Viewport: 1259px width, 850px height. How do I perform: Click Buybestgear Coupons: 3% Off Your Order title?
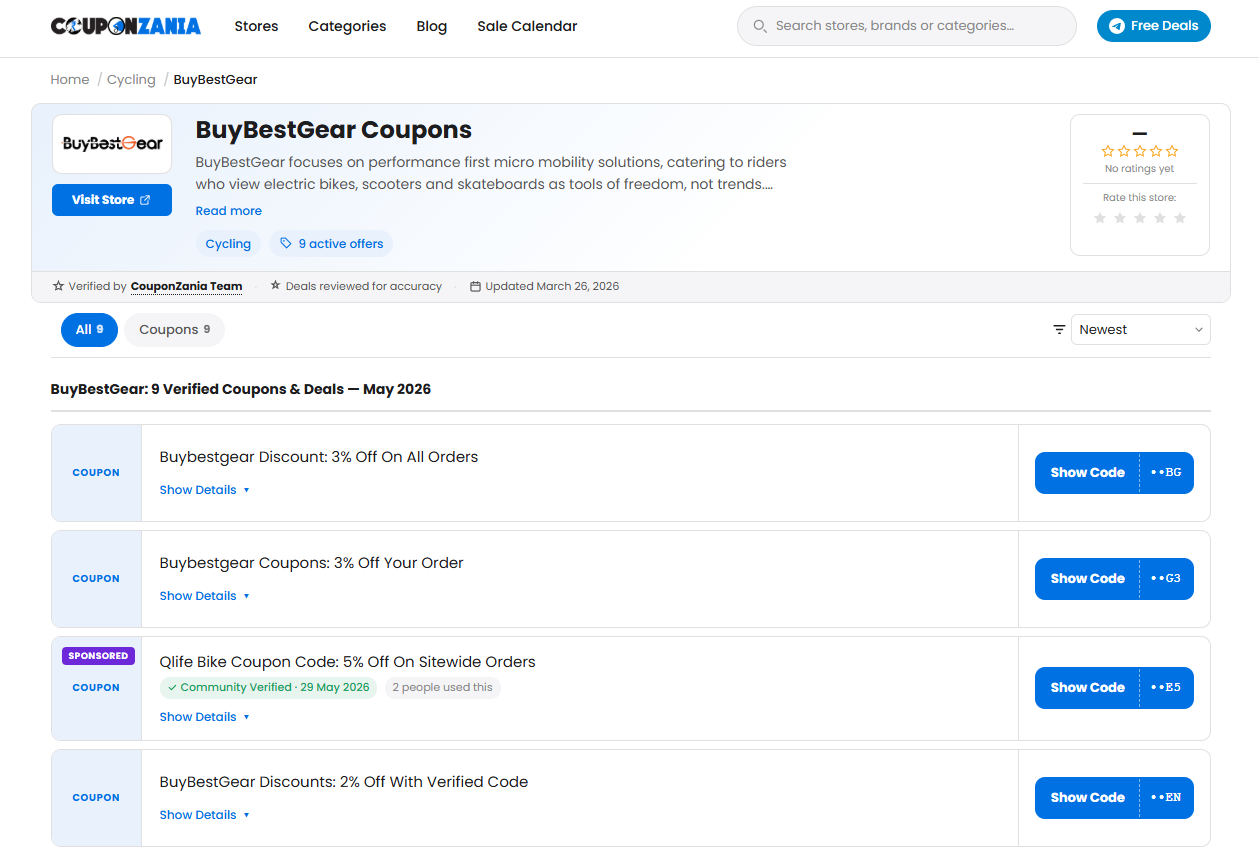(x=312, y=563)
